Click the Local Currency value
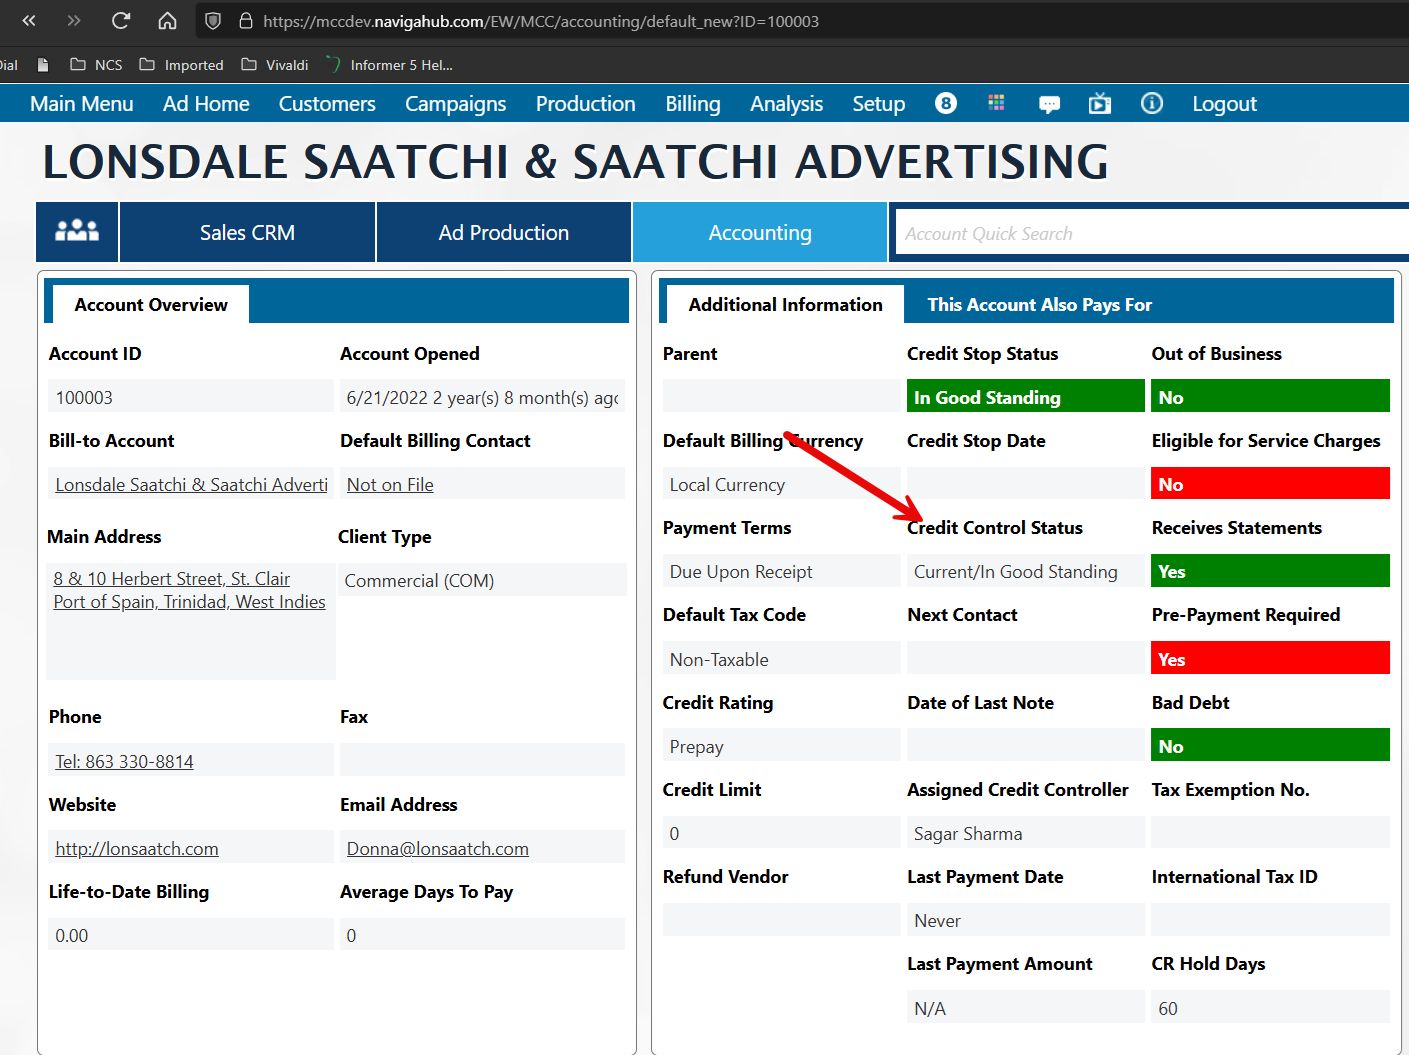This screenshot has height=1055, width=1409. tap(782, 485)
